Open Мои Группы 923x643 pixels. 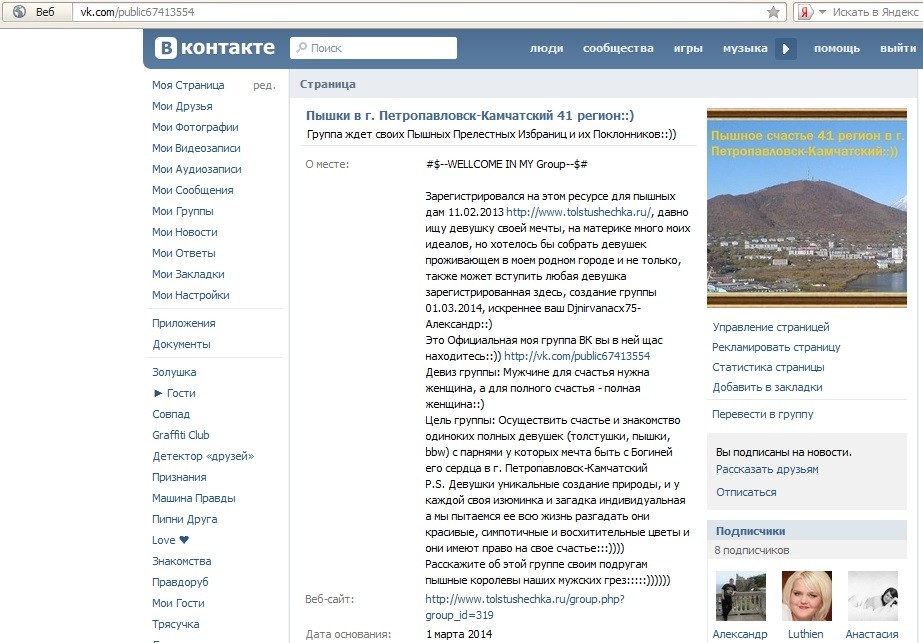tap(182, 211)
